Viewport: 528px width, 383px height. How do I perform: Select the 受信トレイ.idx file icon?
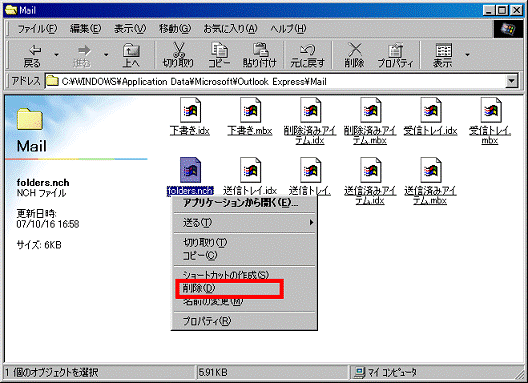(x=431, y=110)
